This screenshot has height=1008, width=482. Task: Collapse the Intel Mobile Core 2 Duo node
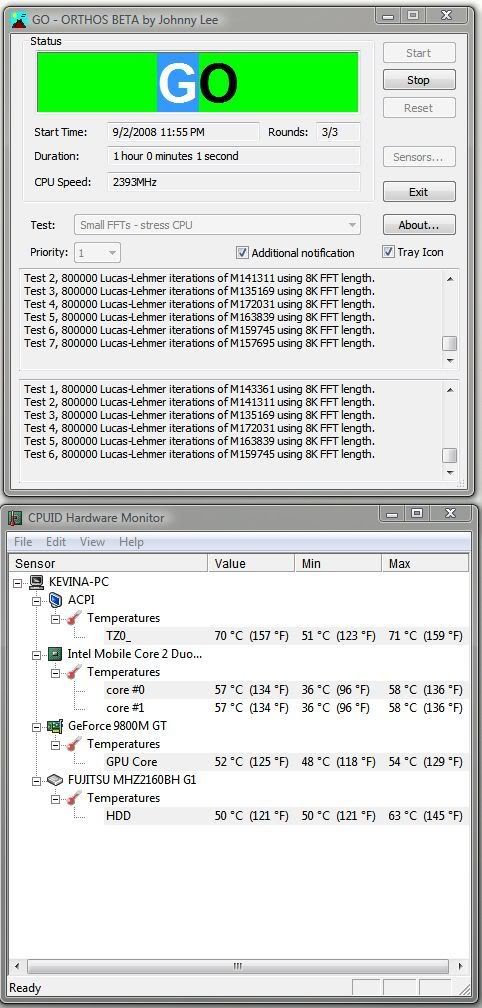(37, 654)
